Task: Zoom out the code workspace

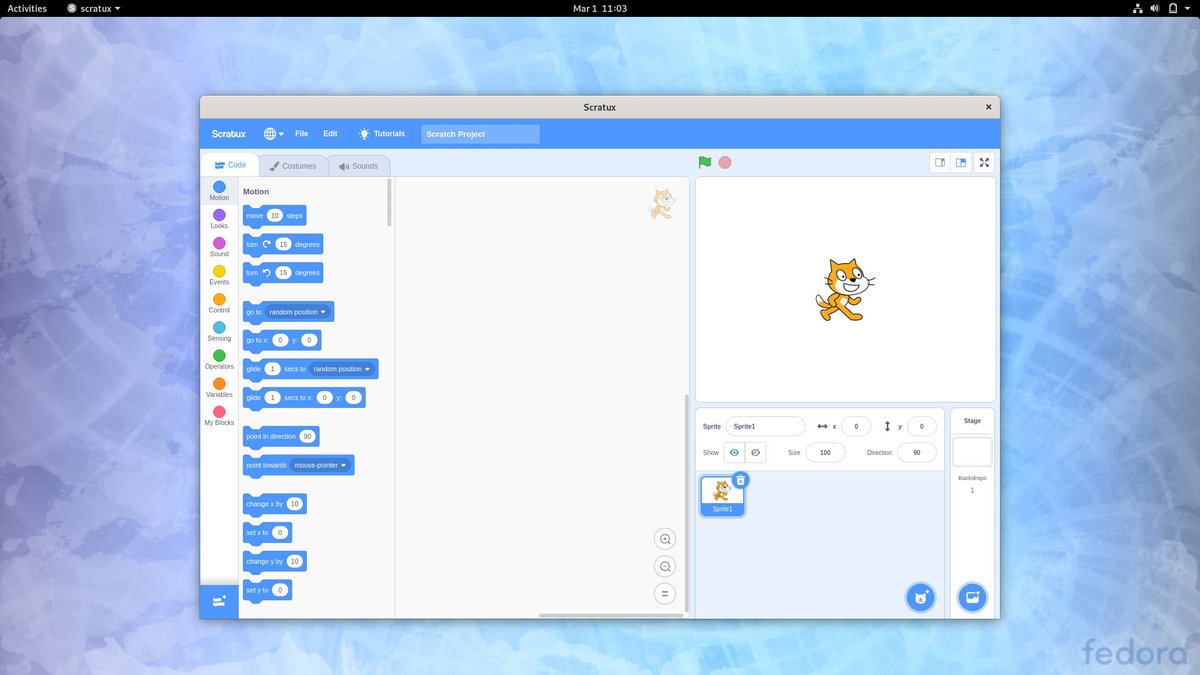Action: coord(664,567)
